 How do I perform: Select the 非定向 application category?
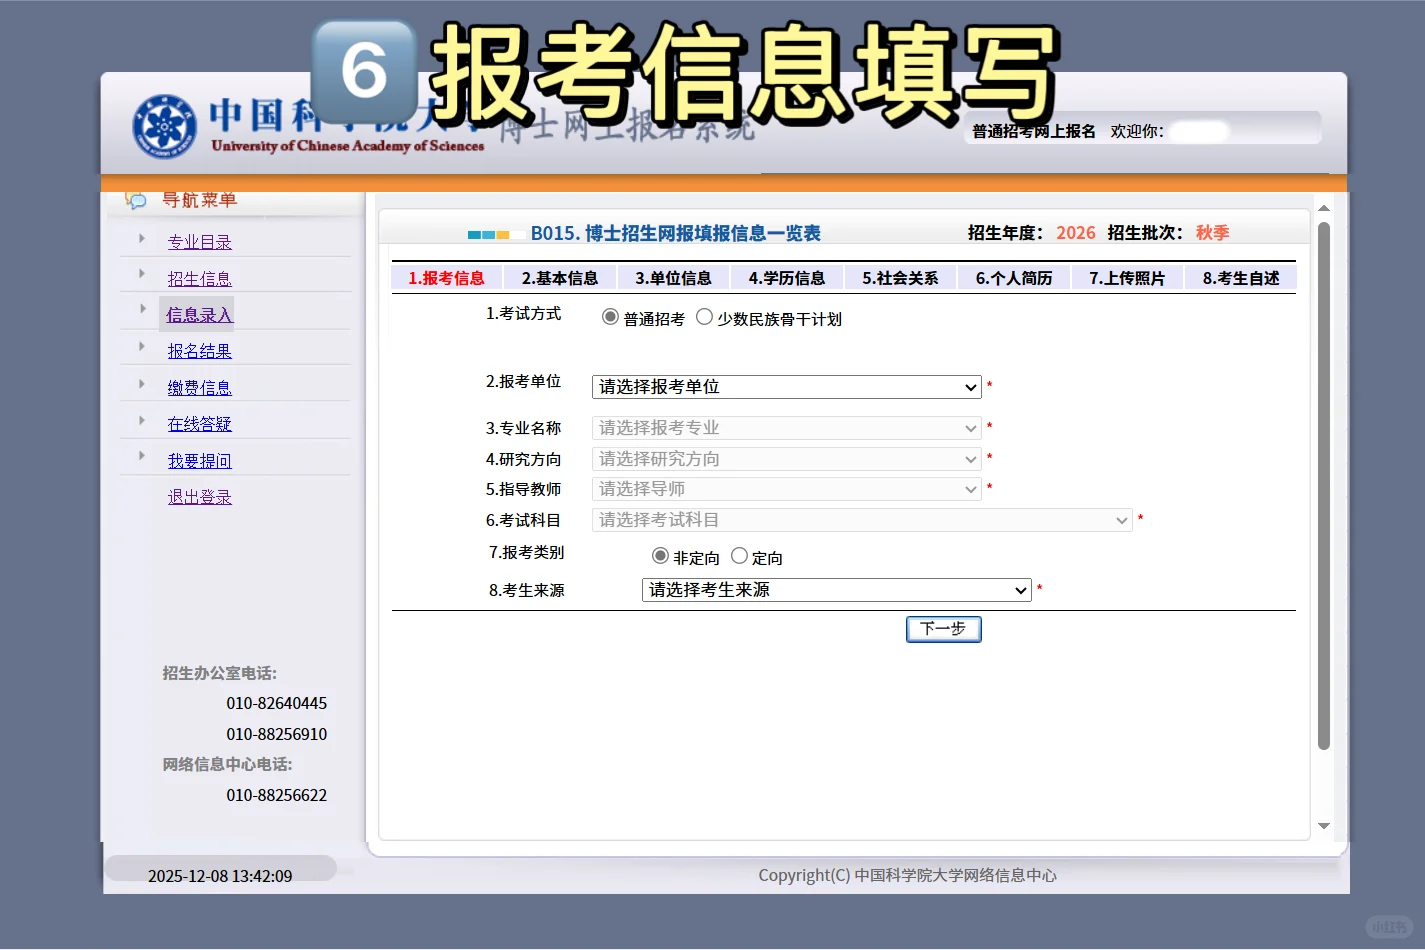click(660, 555)
